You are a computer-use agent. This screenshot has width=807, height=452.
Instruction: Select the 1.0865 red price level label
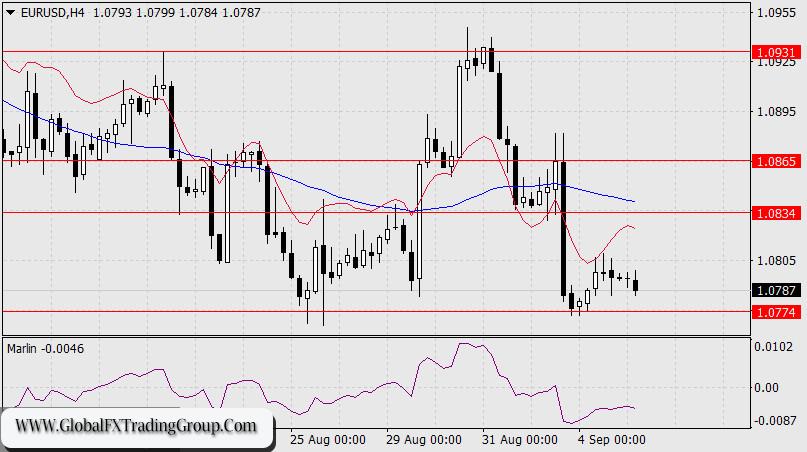777,161
